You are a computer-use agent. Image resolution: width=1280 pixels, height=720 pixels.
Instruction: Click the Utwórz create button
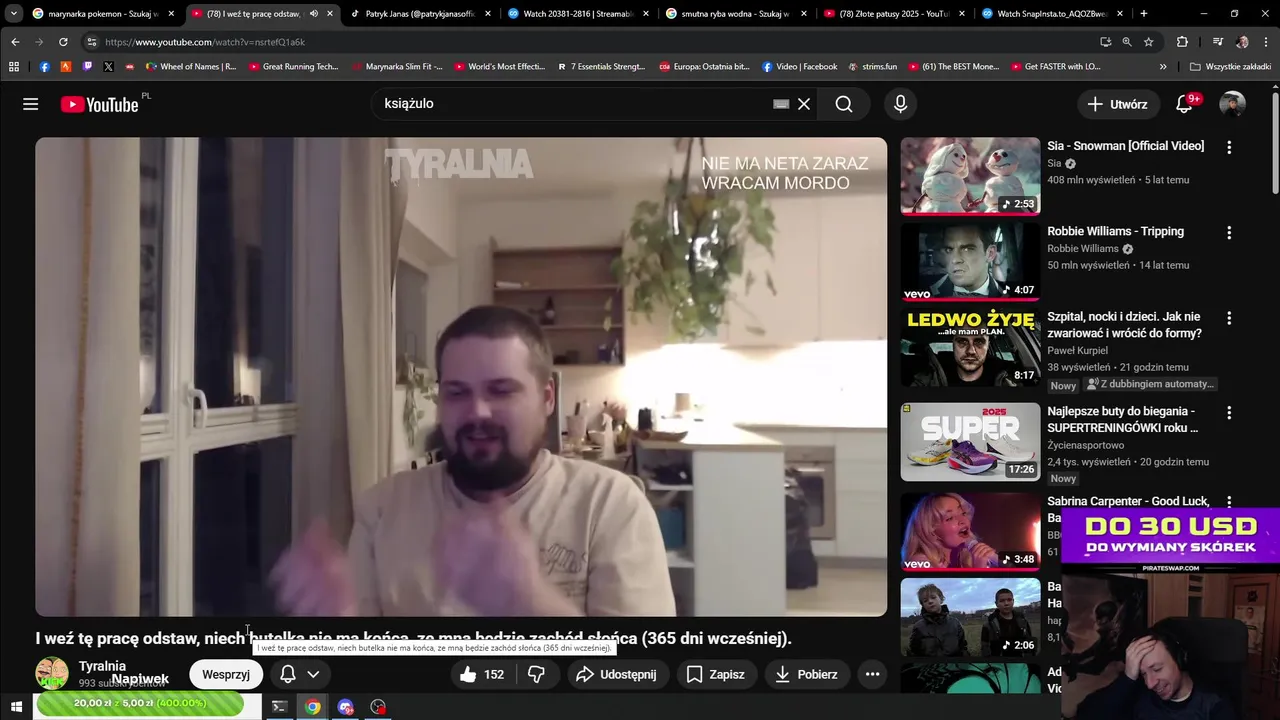[1117, 104]
